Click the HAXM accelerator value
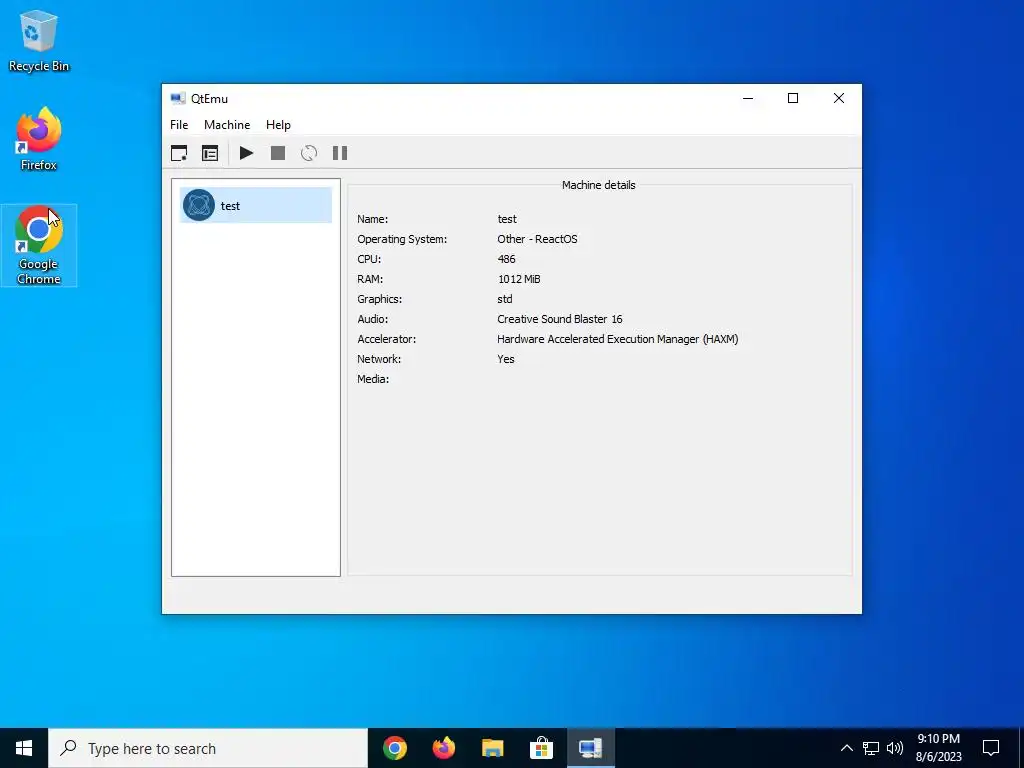1024x768 pixels. [617, 339]
